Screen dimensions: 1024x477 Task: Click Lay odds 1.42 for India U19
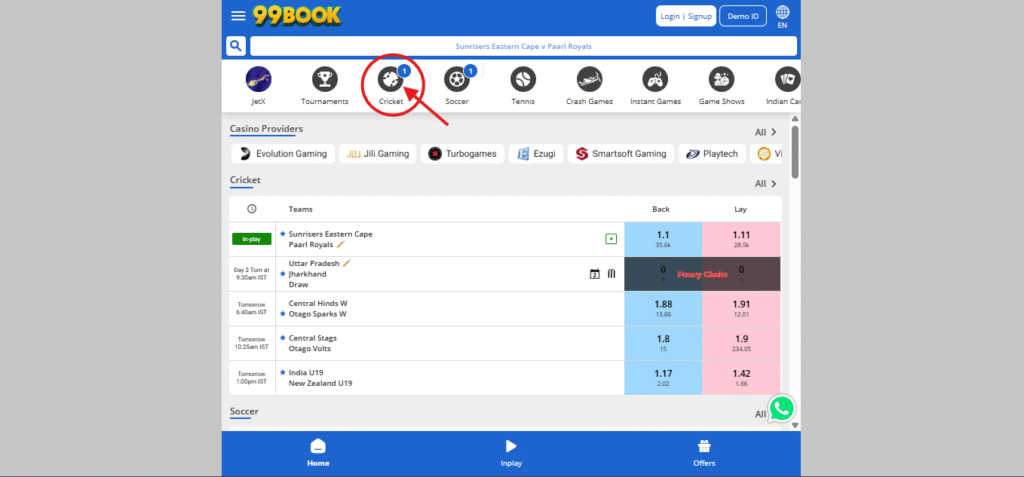tap(741, 378)
